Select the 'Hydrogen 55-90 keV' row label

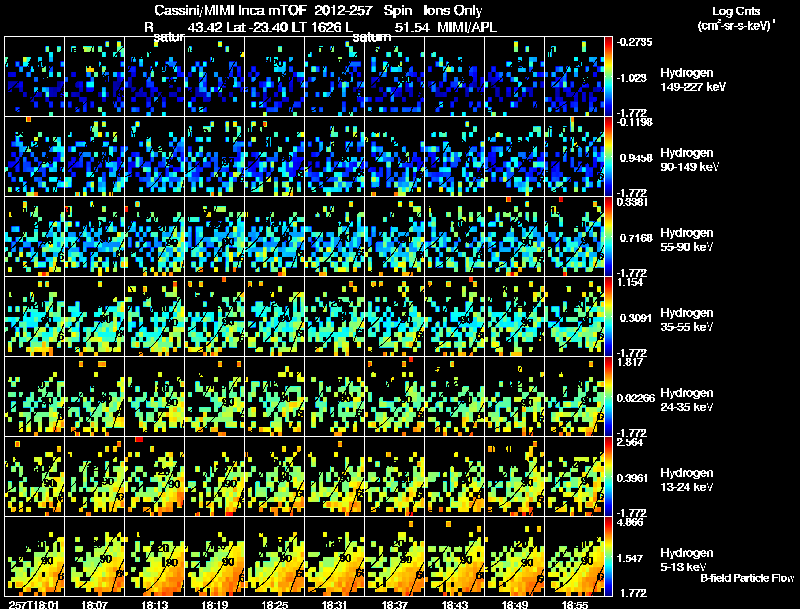(x=687, y=240)
